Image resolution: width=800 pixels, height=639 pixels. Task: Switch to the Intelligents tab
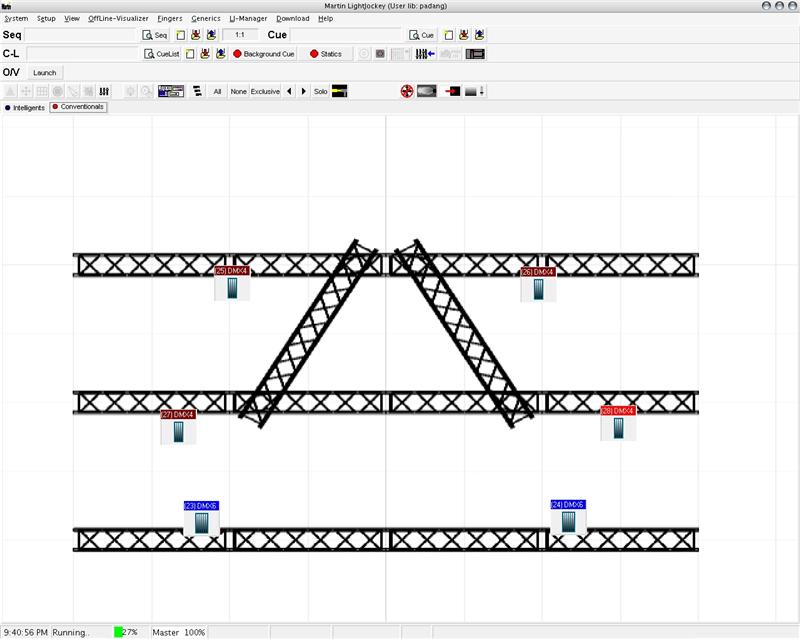(x=25, y=108)
